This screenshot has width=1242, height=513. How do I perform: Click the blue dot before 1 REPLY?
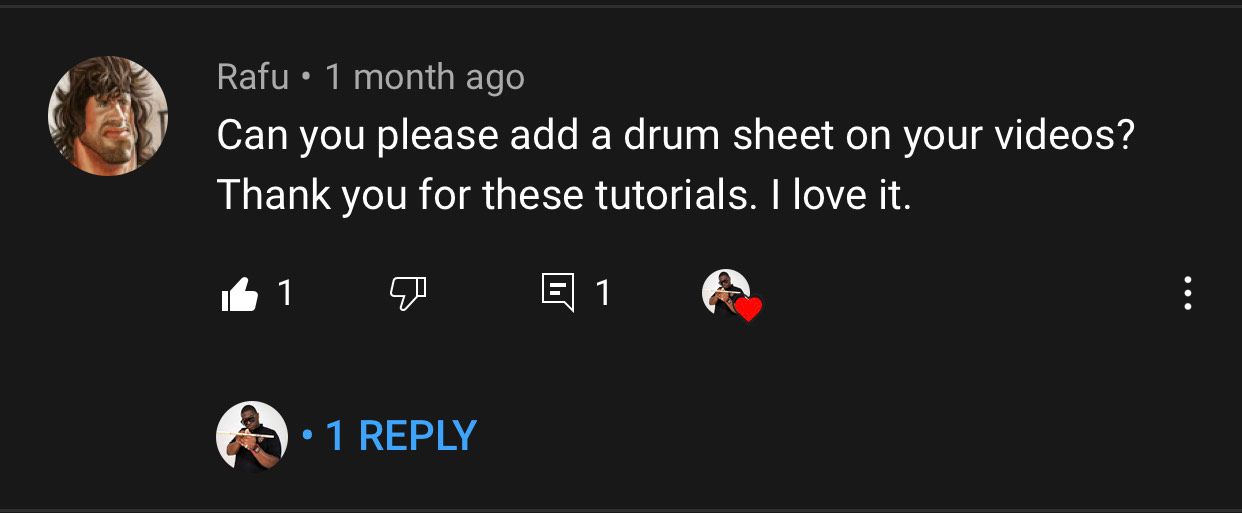click(308, 436)
